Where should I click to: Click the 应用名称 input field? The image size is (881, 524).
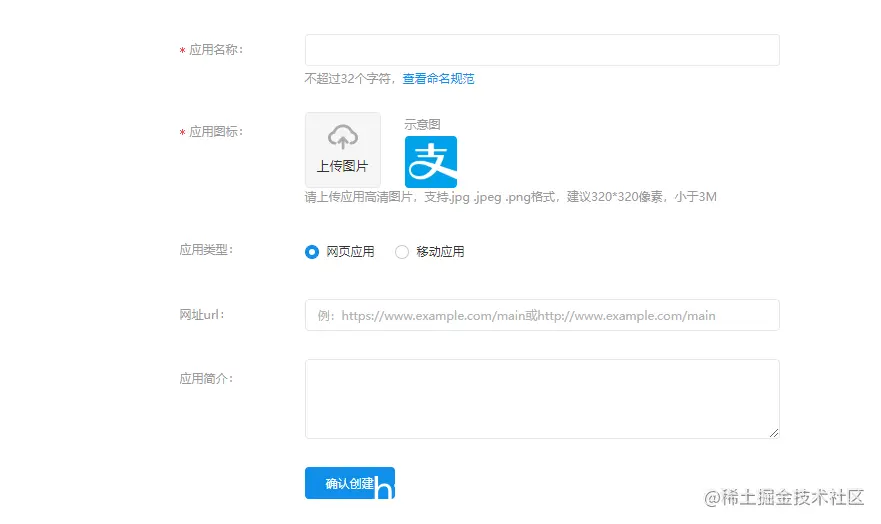542,50
